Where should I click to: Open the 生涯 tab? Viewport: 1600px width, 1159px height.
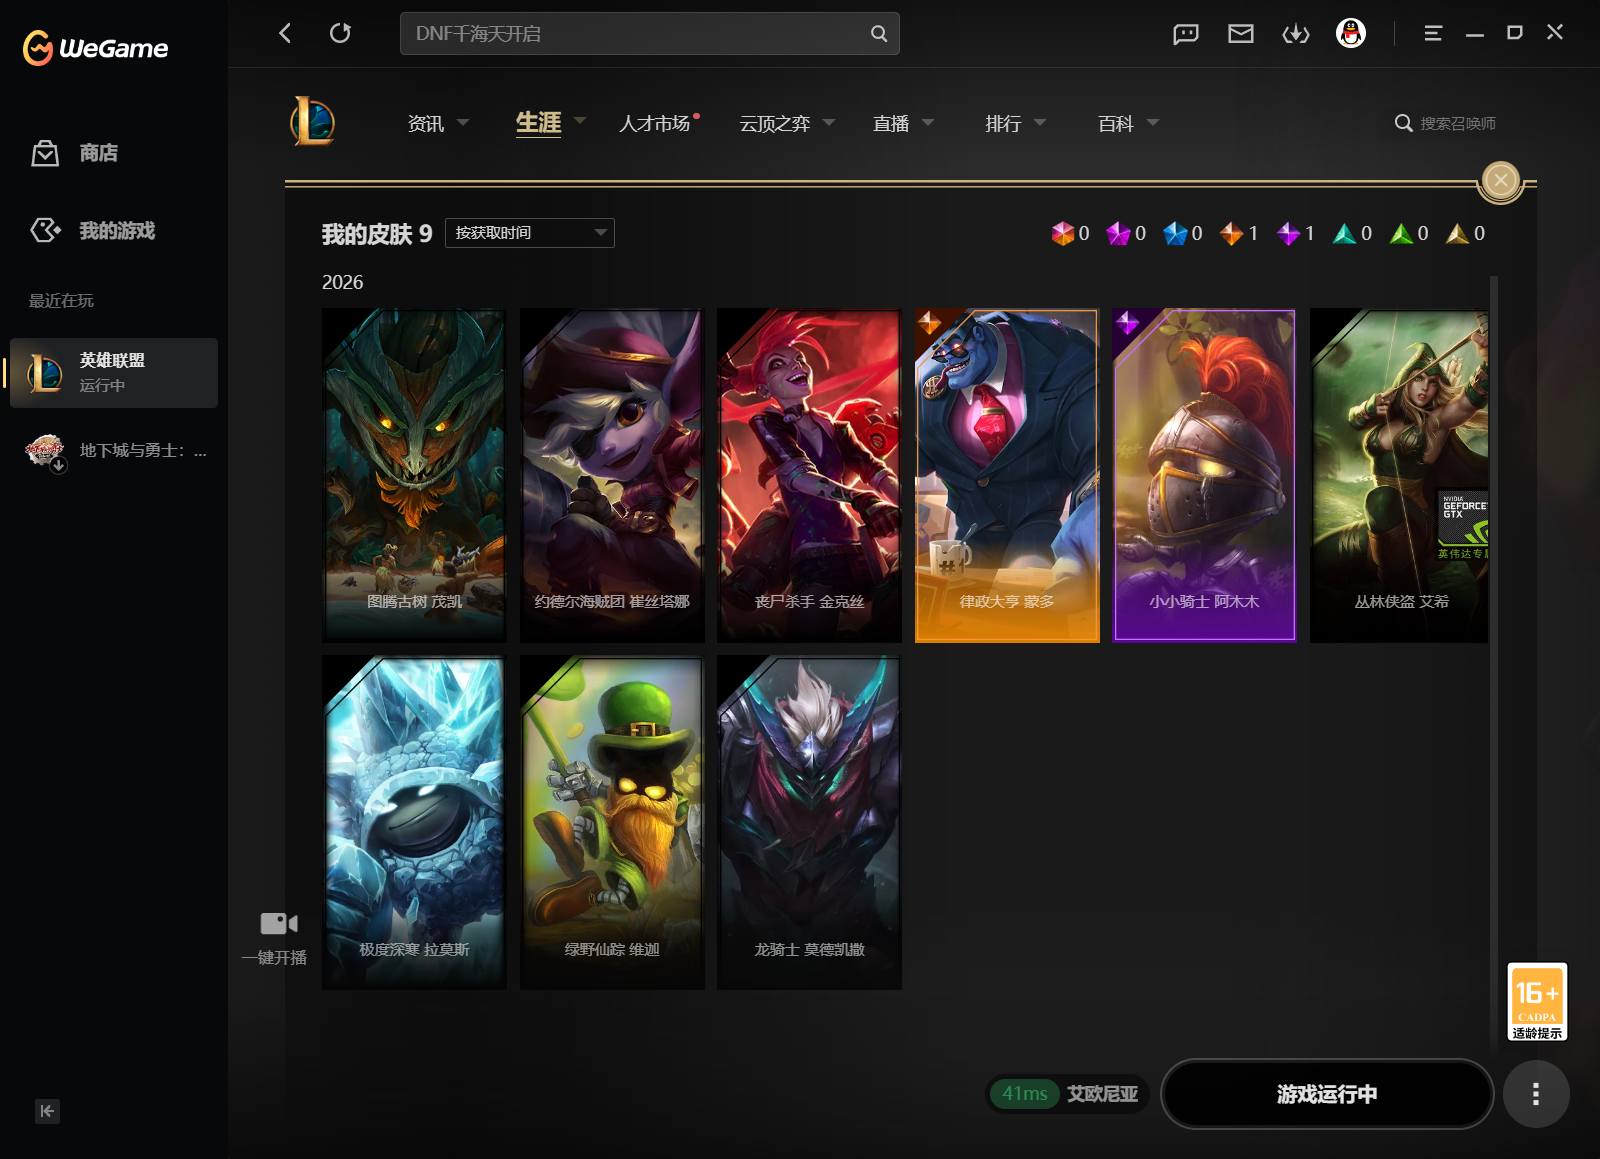[538, 123]
